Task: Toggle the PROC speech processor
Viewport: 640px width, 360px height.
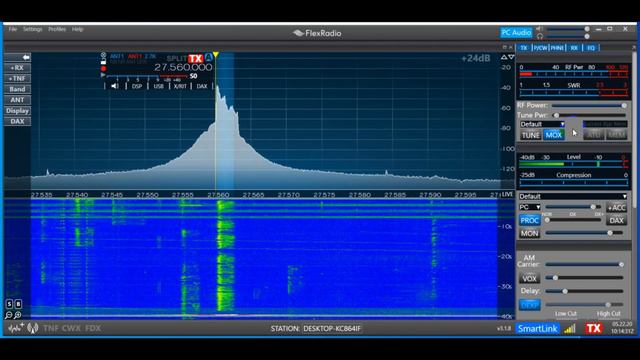Action: coord(529,220)
